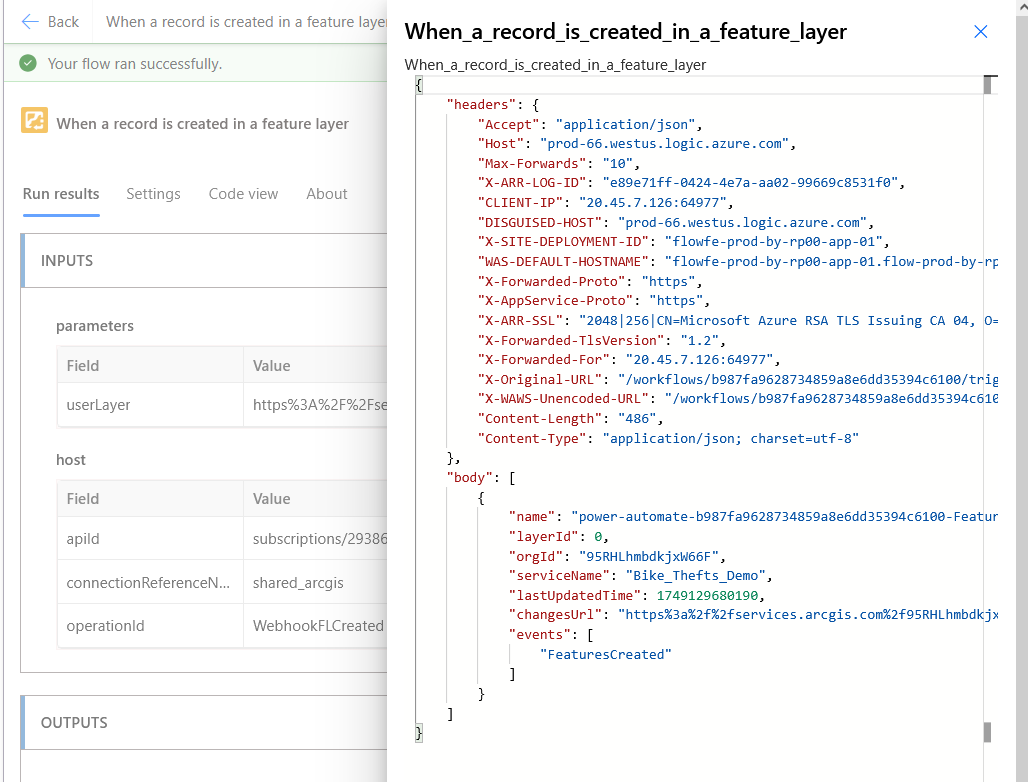The image size is (1028, 782).
Task: Click the "CLIENT-IP" header line
Action: [605, 203]
